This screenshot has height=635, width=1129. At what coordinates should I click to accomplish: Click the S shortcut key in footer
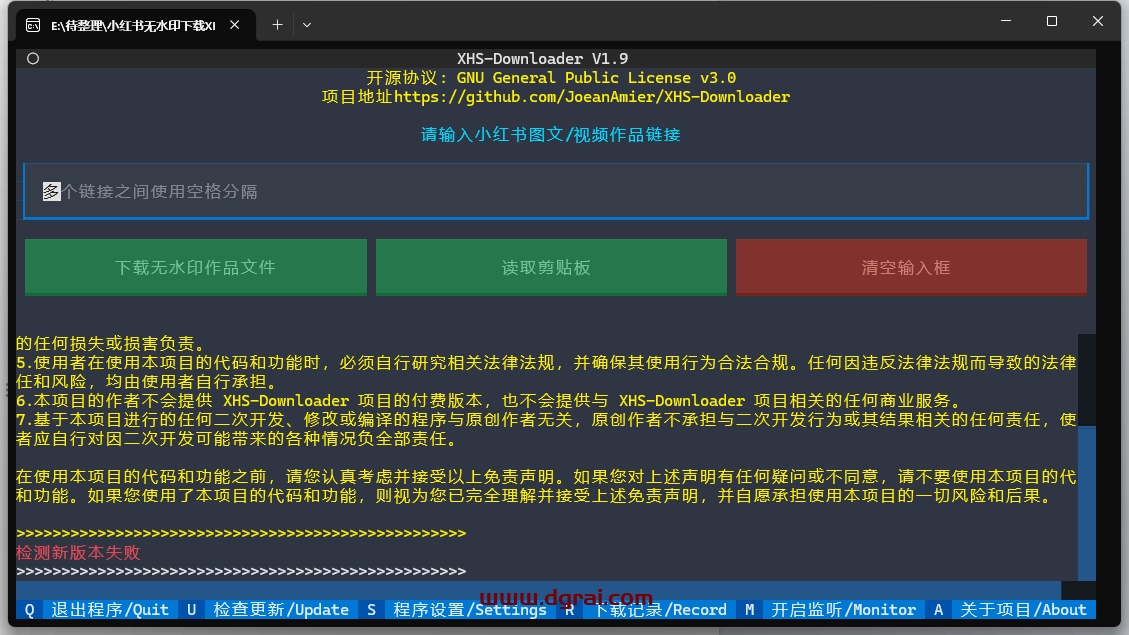click(372, 610)
